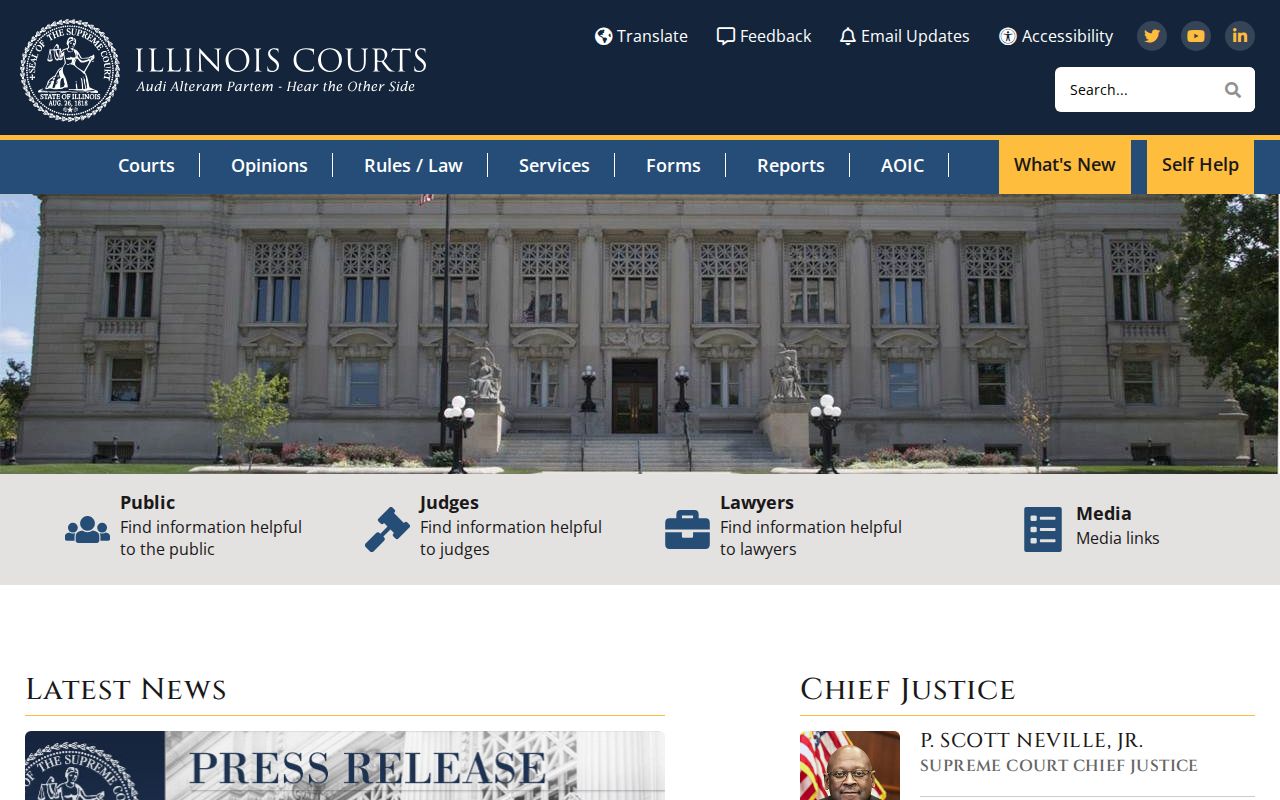The width and height of the screenshot is (1280, 800).
Task: Open the Forms menu
Action: [x=673, y=166]
